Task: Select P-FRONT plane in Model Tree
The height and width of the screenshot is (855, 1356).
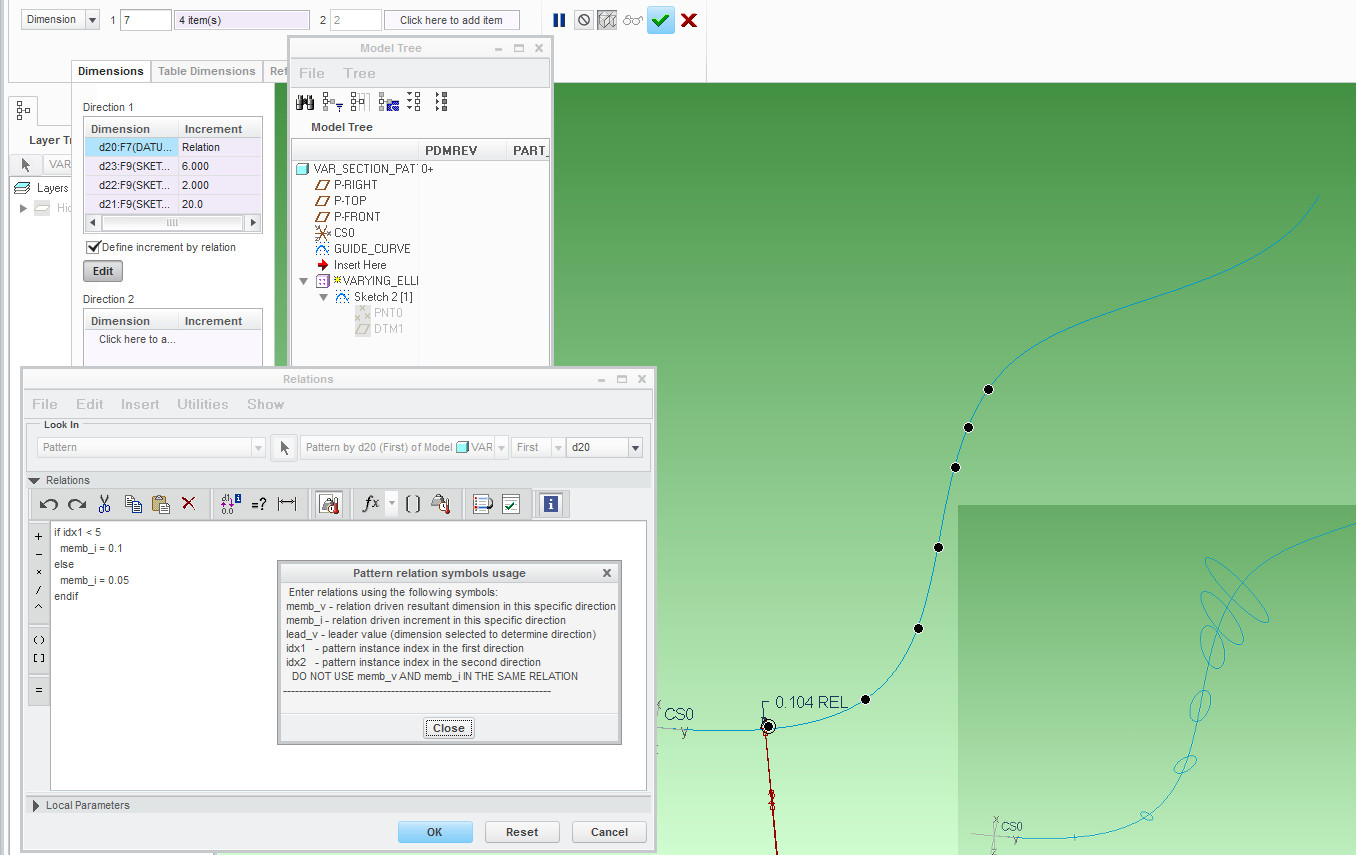Action: (357, 217)
